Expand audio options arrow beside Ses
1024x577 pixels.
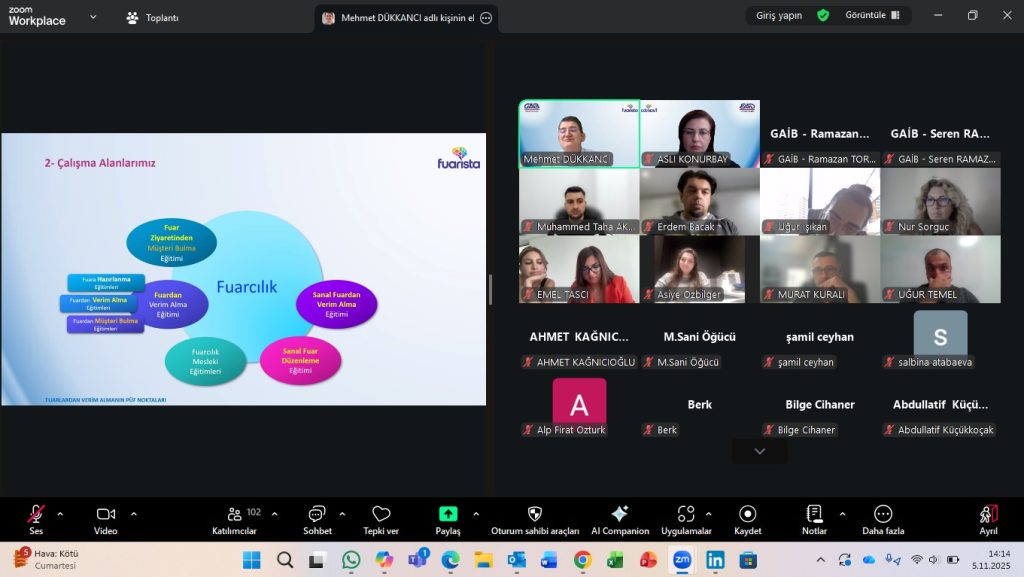pos(60,514)
